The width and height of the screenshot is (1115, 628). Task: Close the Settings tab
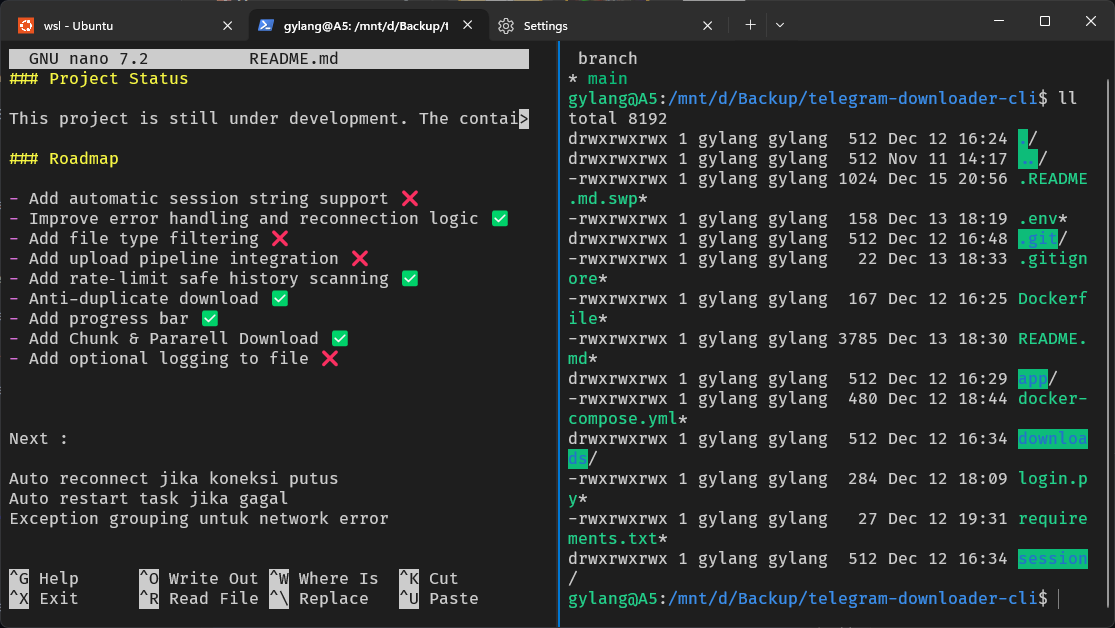pos(708,26)
